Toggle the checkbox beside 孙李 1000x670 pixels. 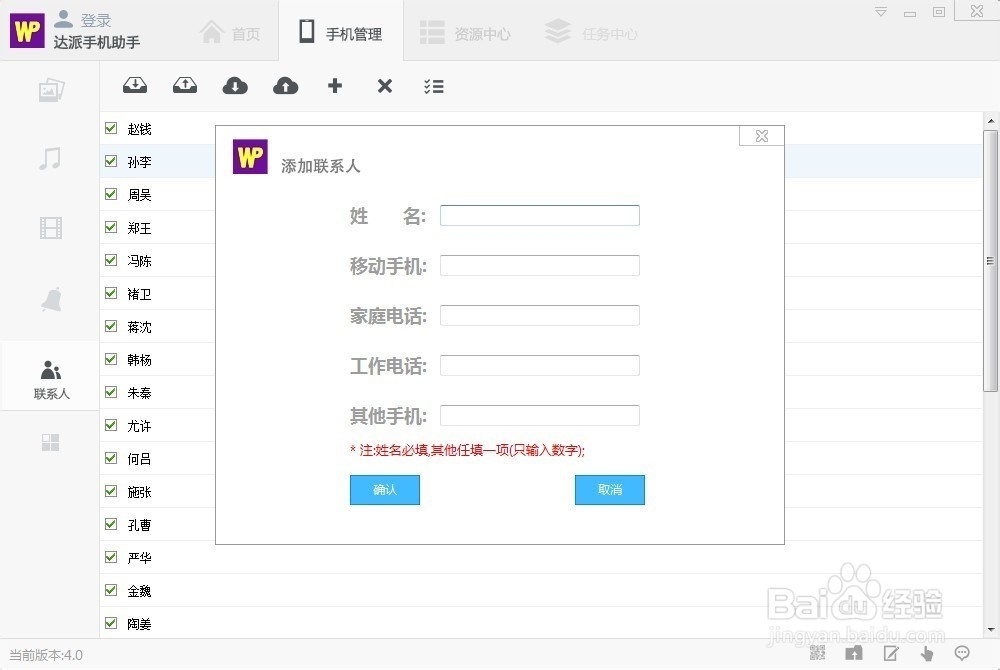(x=110, y=161)
